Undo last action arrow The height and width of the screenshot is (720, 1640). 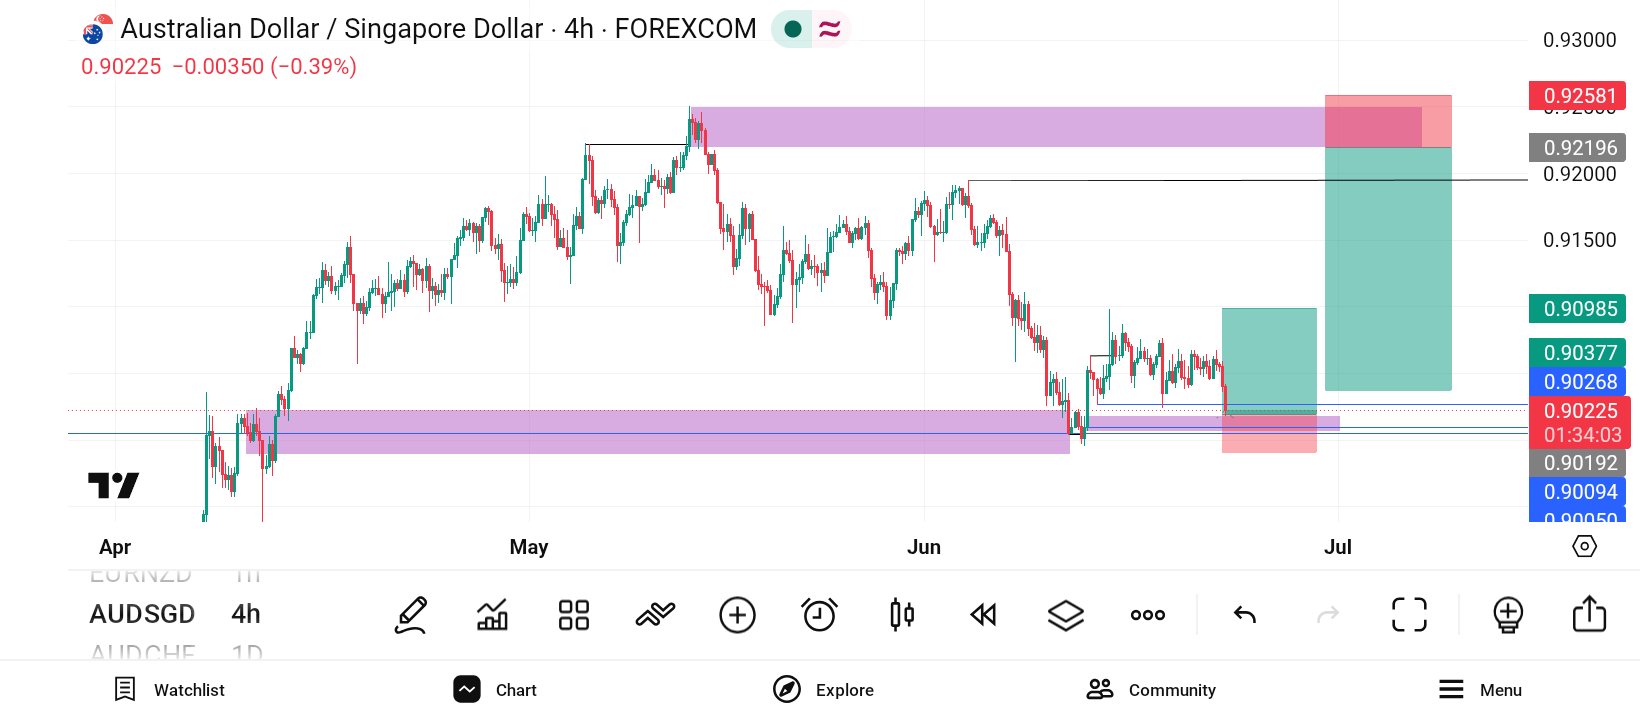[x=1245, y=615]
